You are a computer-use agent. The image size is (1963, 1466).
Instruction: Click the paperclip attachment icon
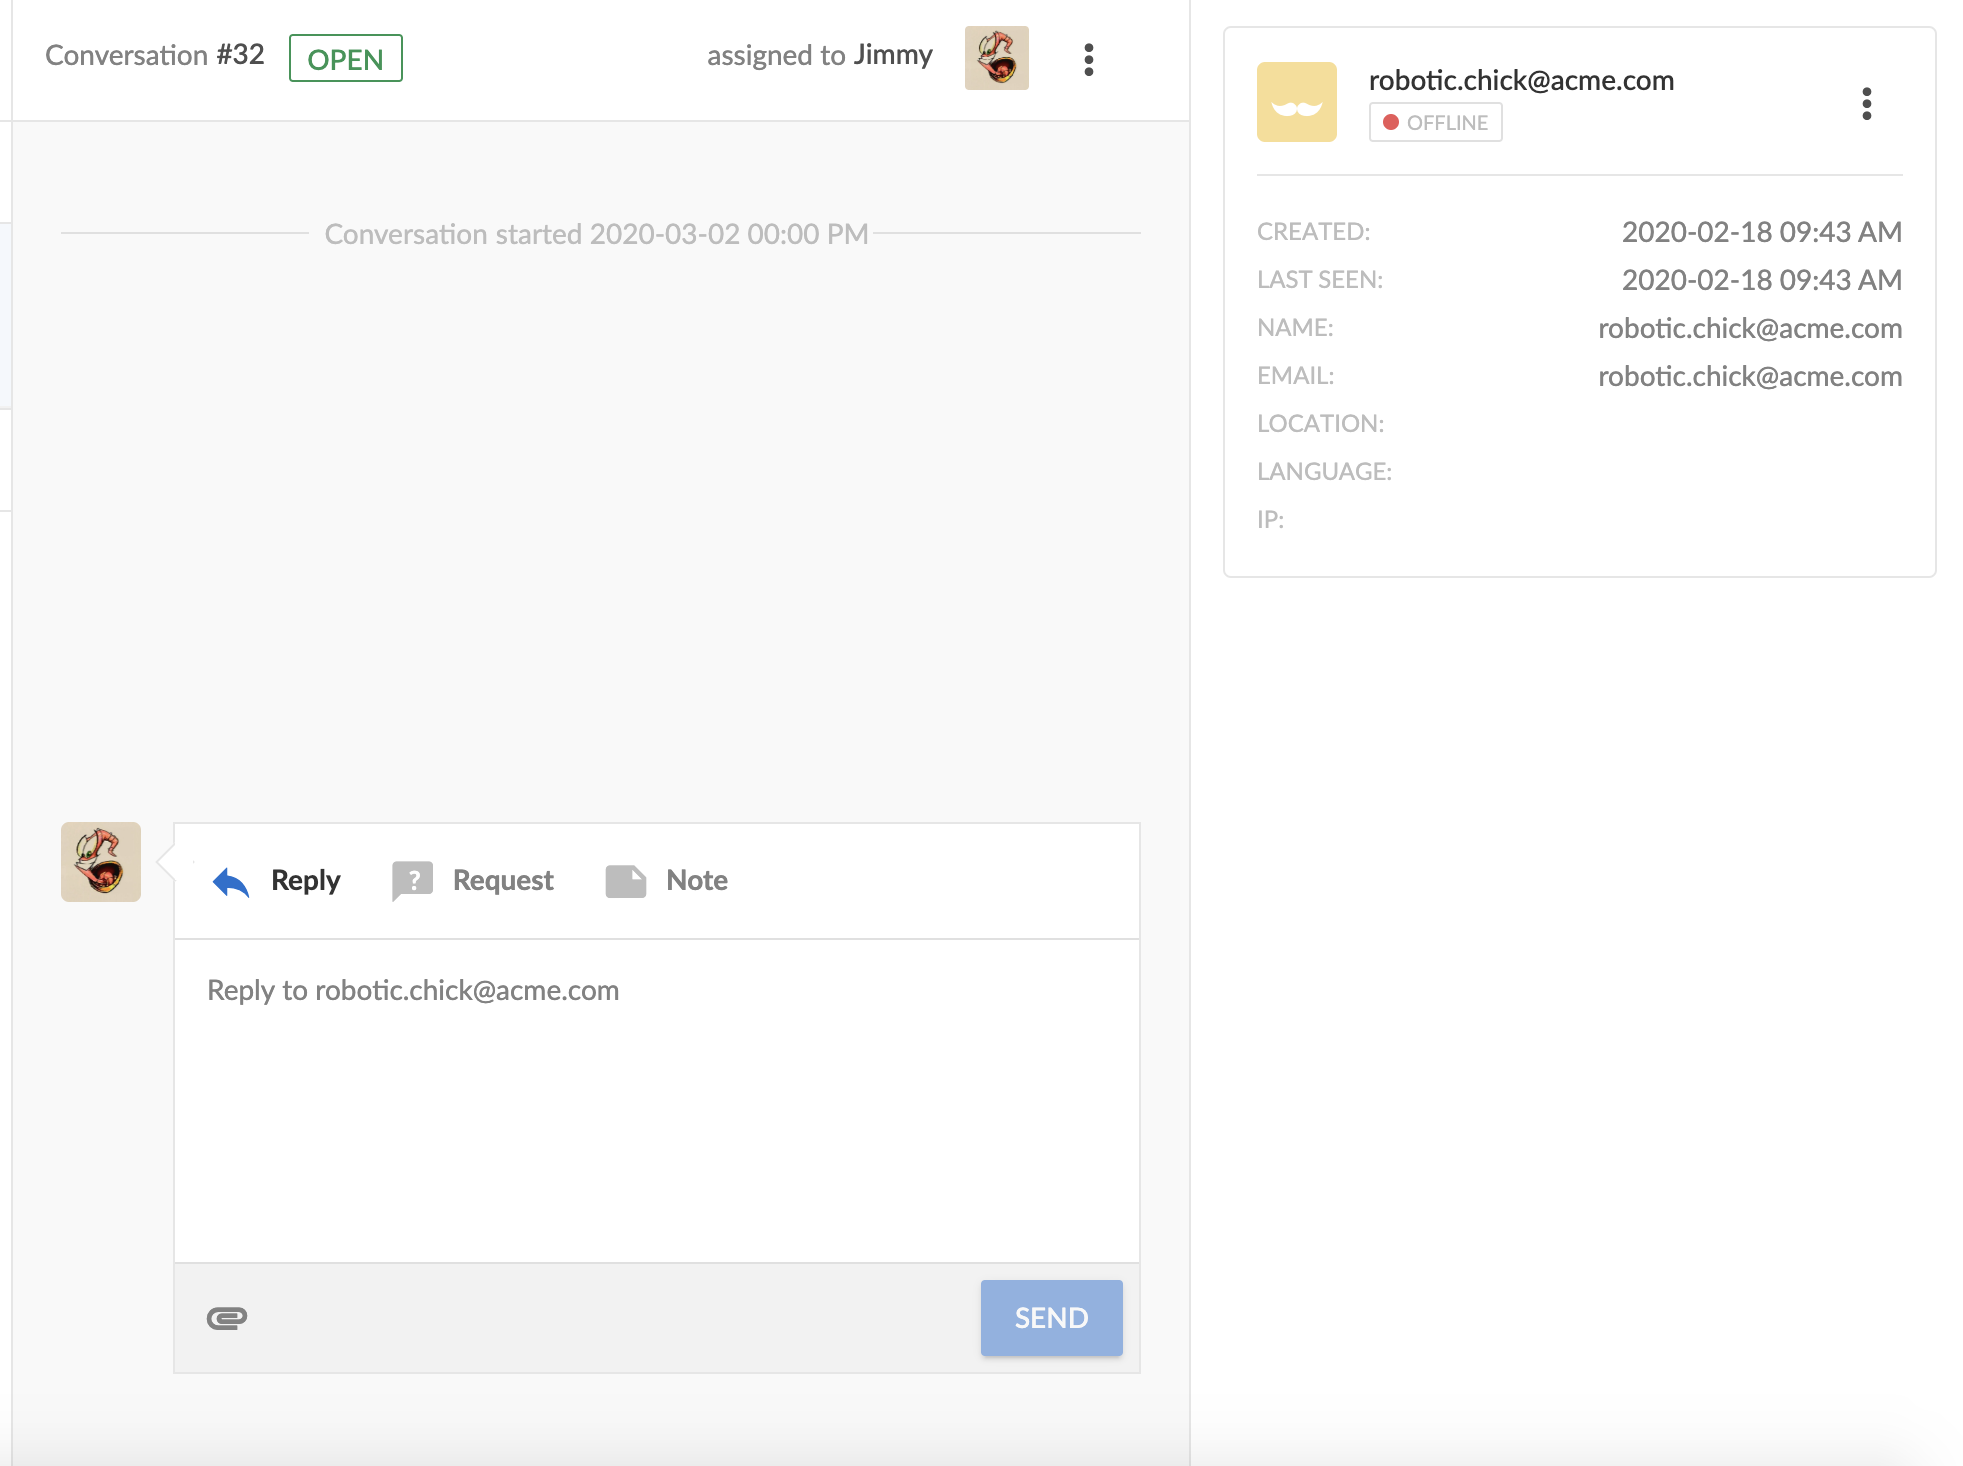pos(227,1318)
